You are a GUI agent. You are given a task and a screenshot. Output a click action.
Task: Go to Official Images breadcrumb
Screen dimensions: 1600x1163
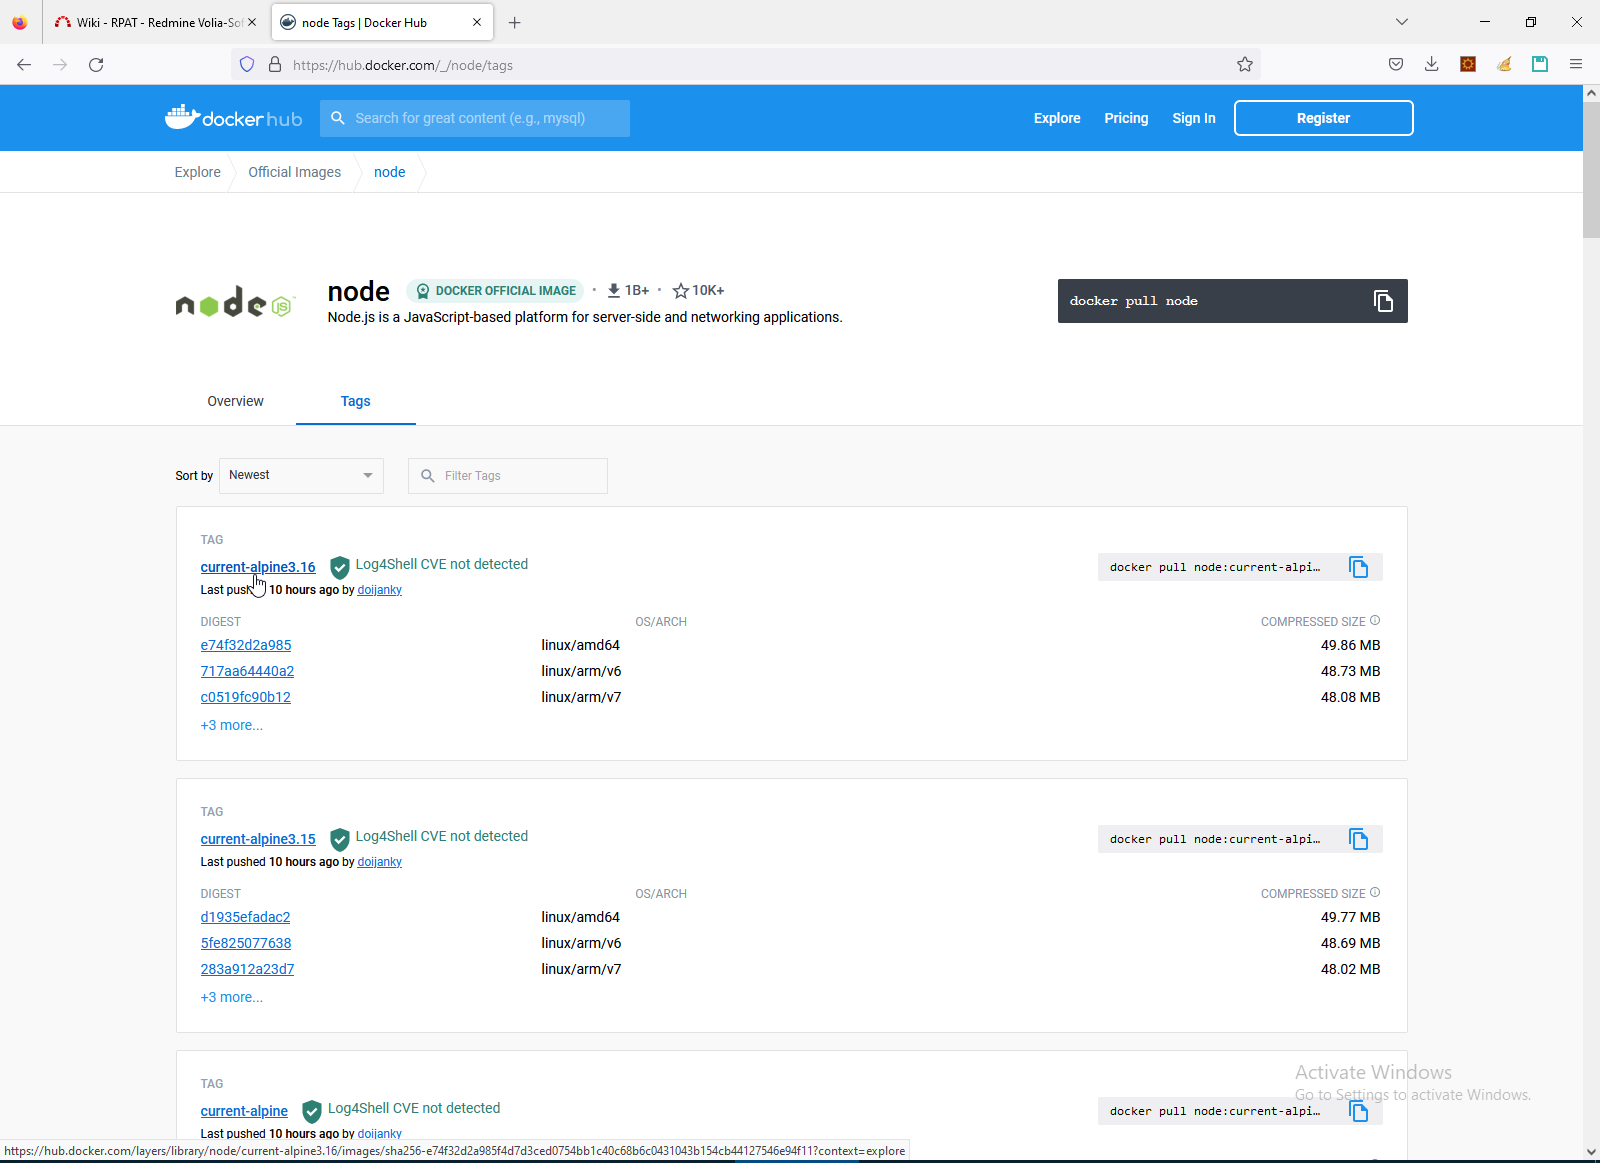pyautogui.click(x=295, y=172)
